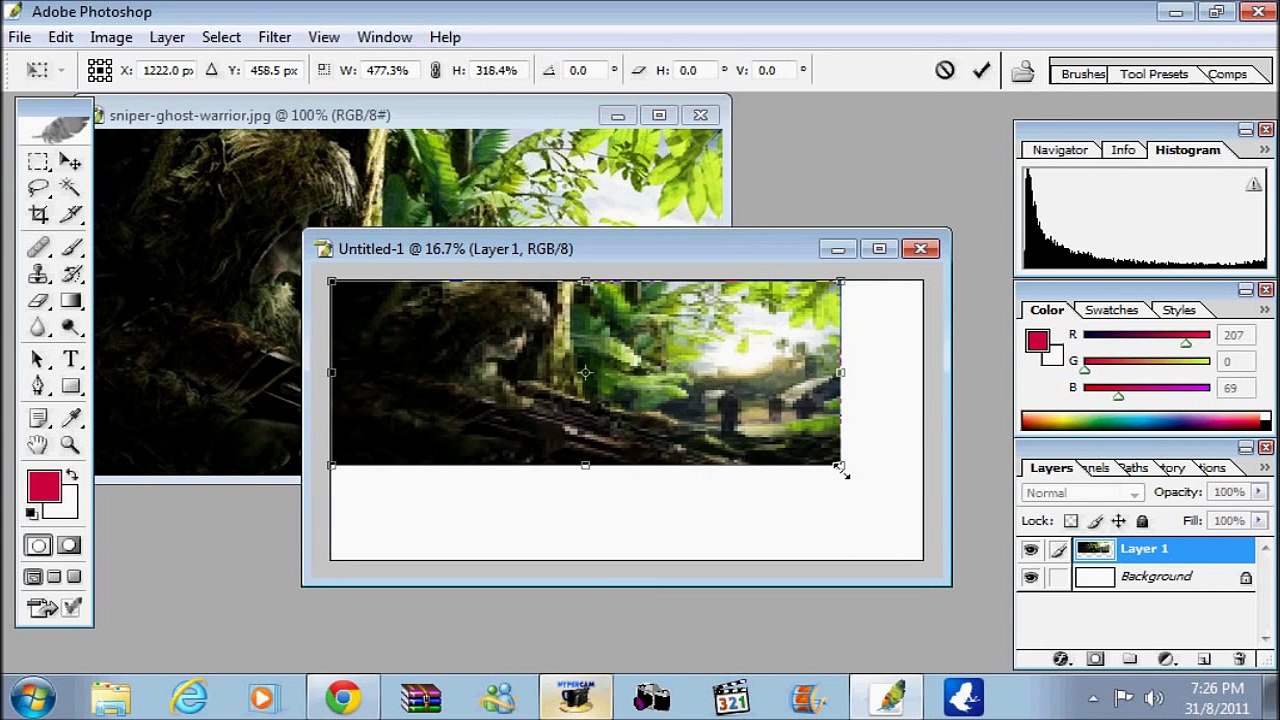The width and height of the screenshot is (1280, 720).
Task: Toggle relative positioning for reference point
Action: [x=211, y=70]
